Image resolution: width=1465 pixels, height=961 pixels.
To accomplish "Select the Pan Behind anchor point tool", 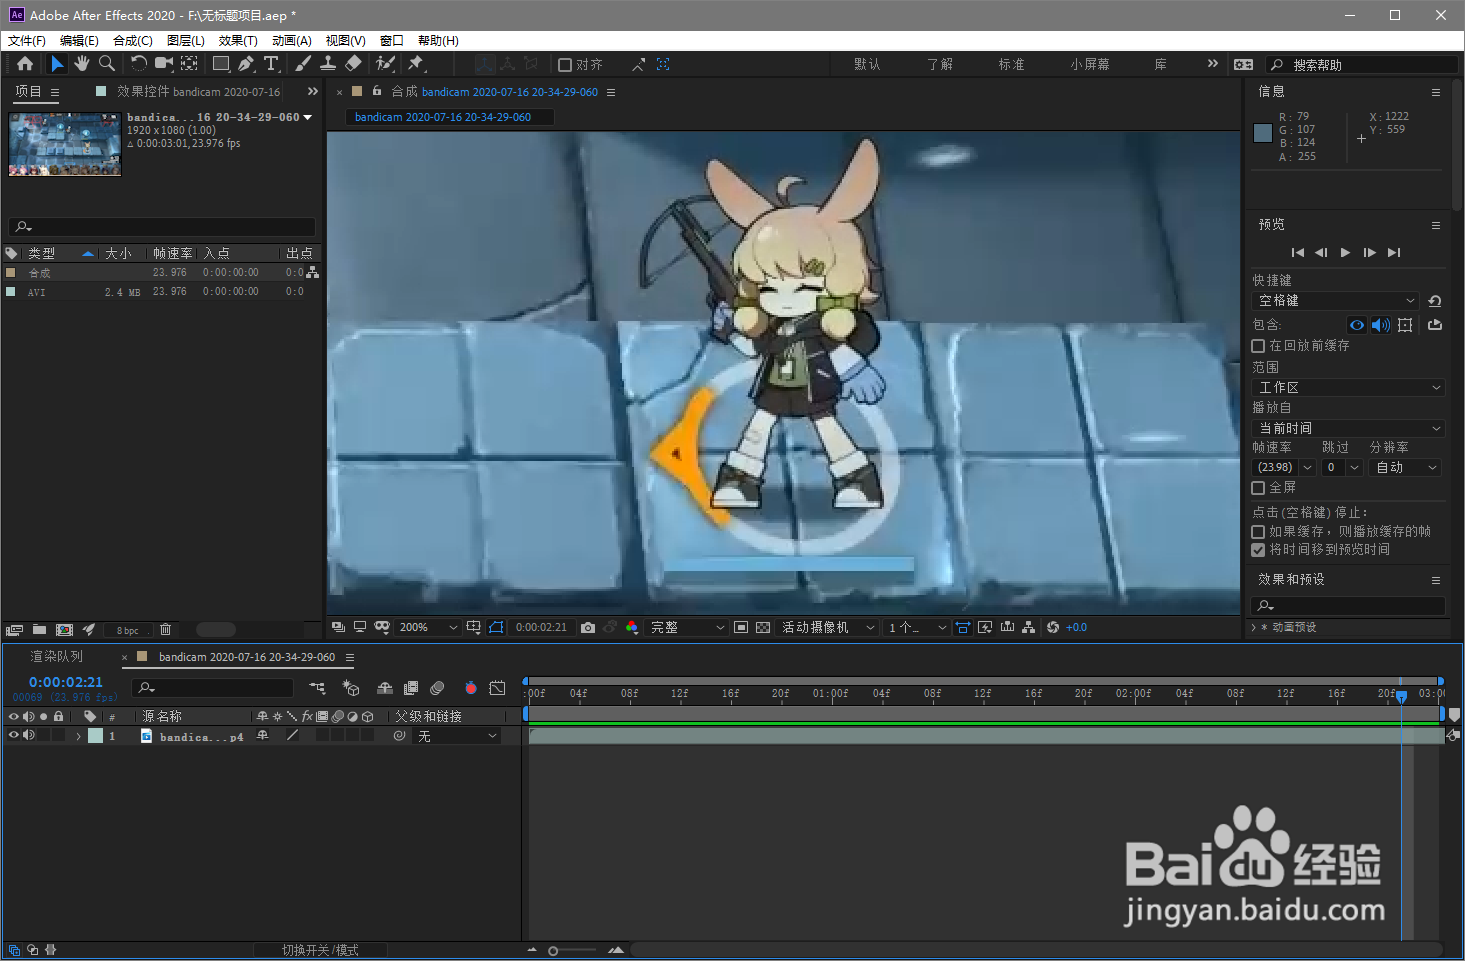I will 189,64.
